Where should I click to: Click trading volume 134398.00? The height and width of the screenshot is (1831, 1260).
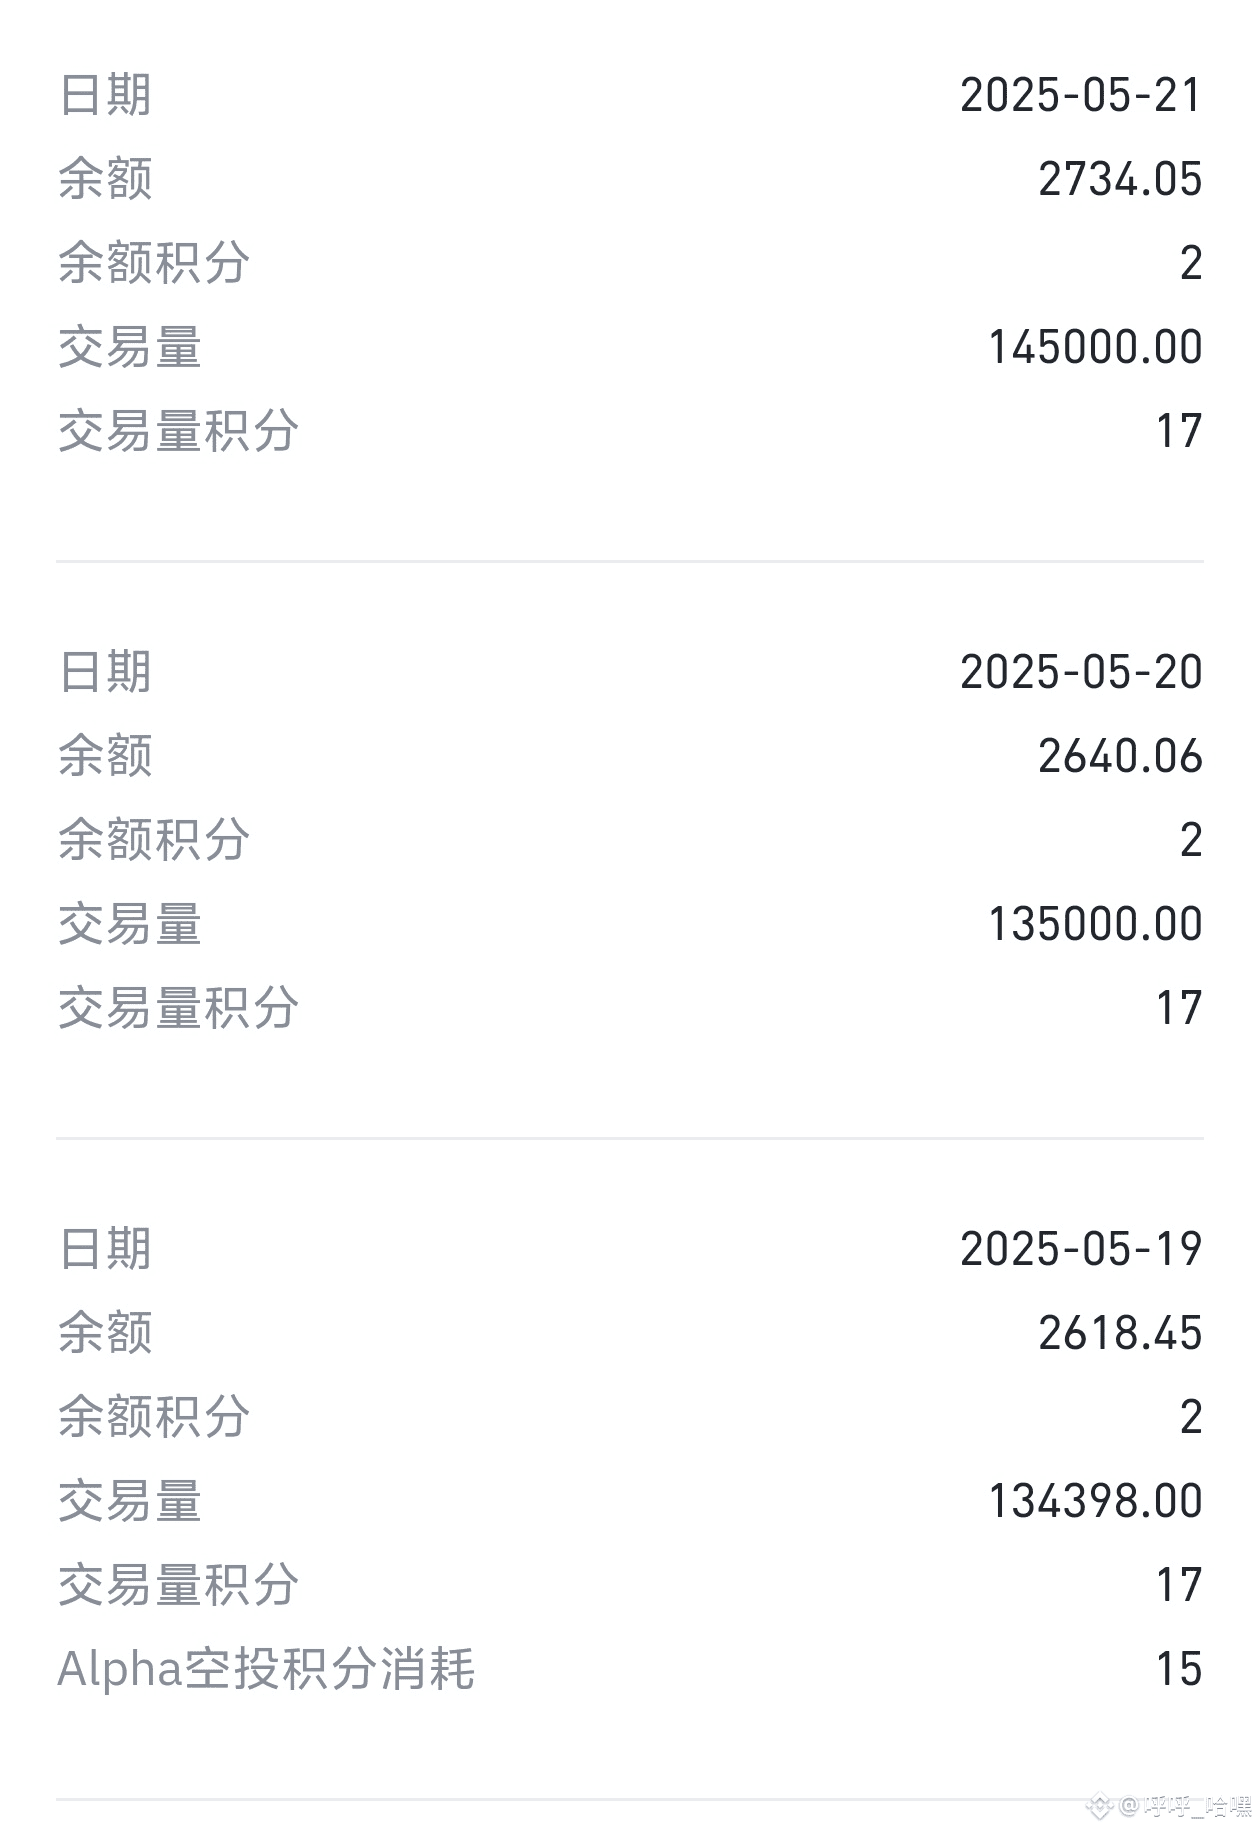pyautogui.click(x=1095, y=1501)
